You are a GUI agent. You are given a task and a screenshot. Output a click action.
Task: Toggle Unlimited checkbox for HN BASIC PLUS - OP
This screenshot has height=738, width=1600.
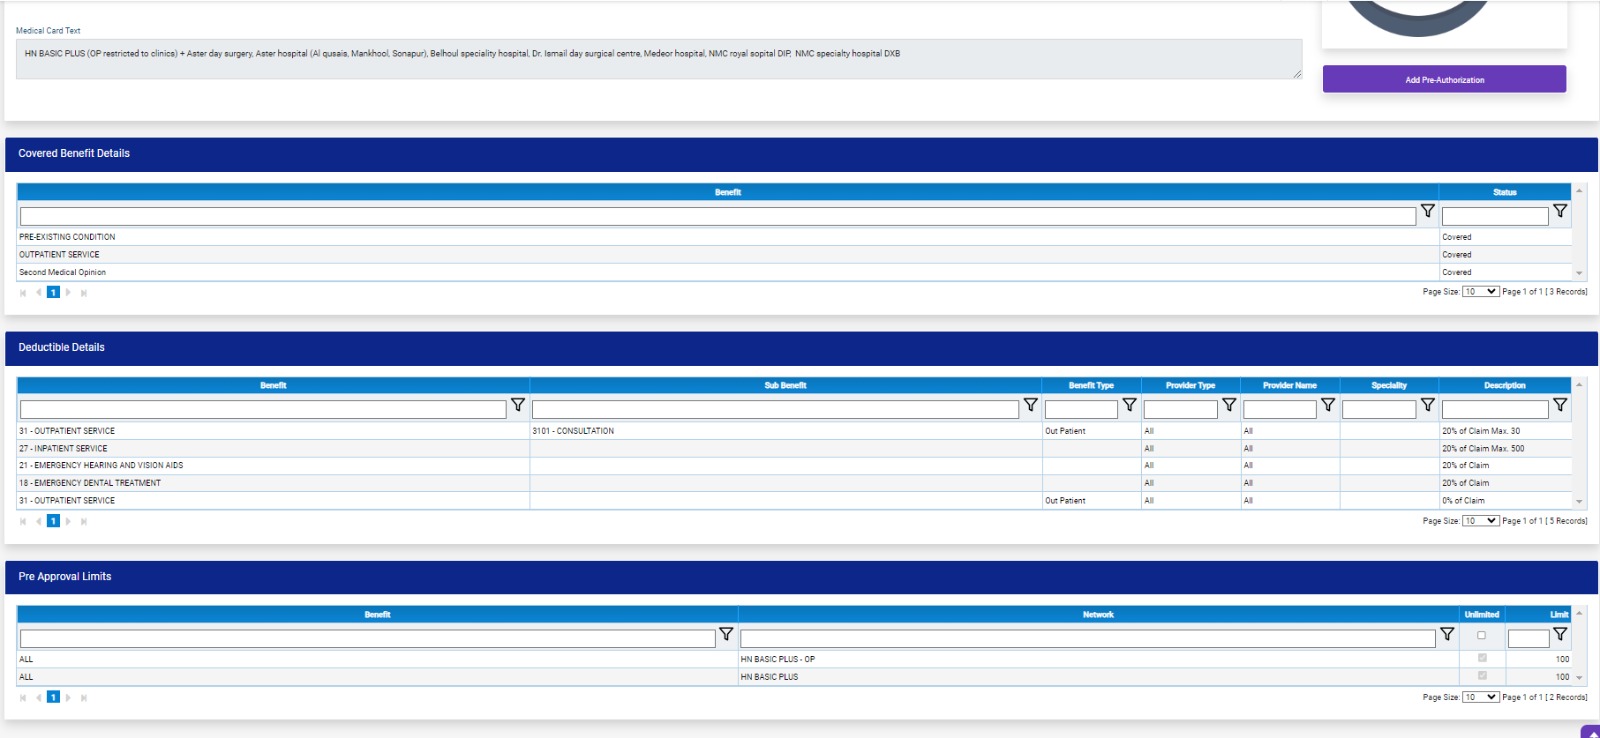click(1481, 658)
